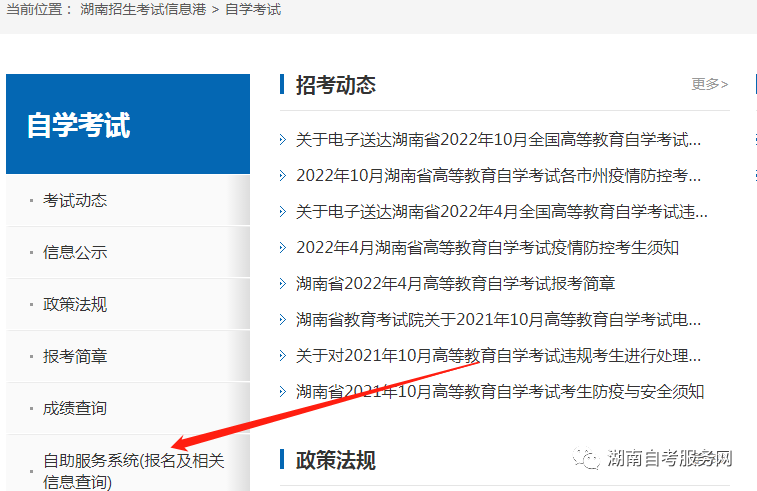Viewport: 757px width, 491px height.
Task: Open 2022年4月 electronic delivery violation notice
Action: 501,211
